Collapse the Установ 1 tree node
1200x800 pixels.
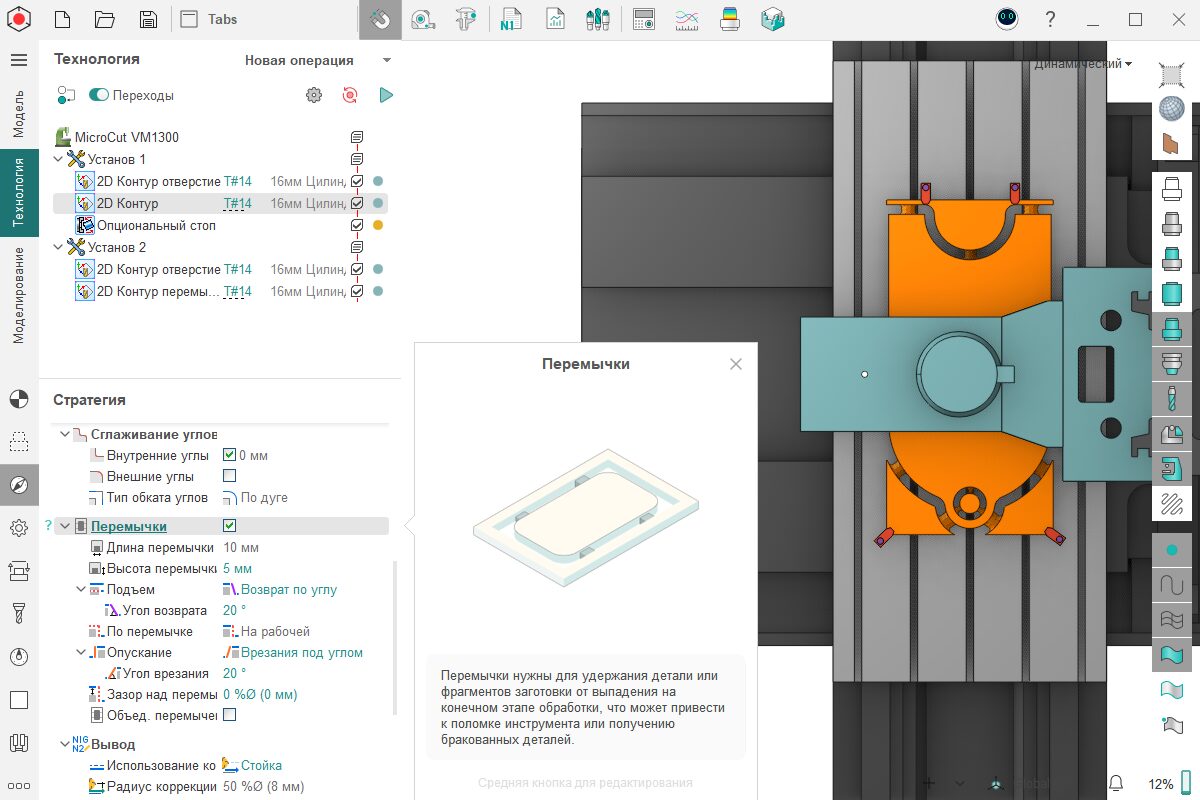[x=58, y=159]
